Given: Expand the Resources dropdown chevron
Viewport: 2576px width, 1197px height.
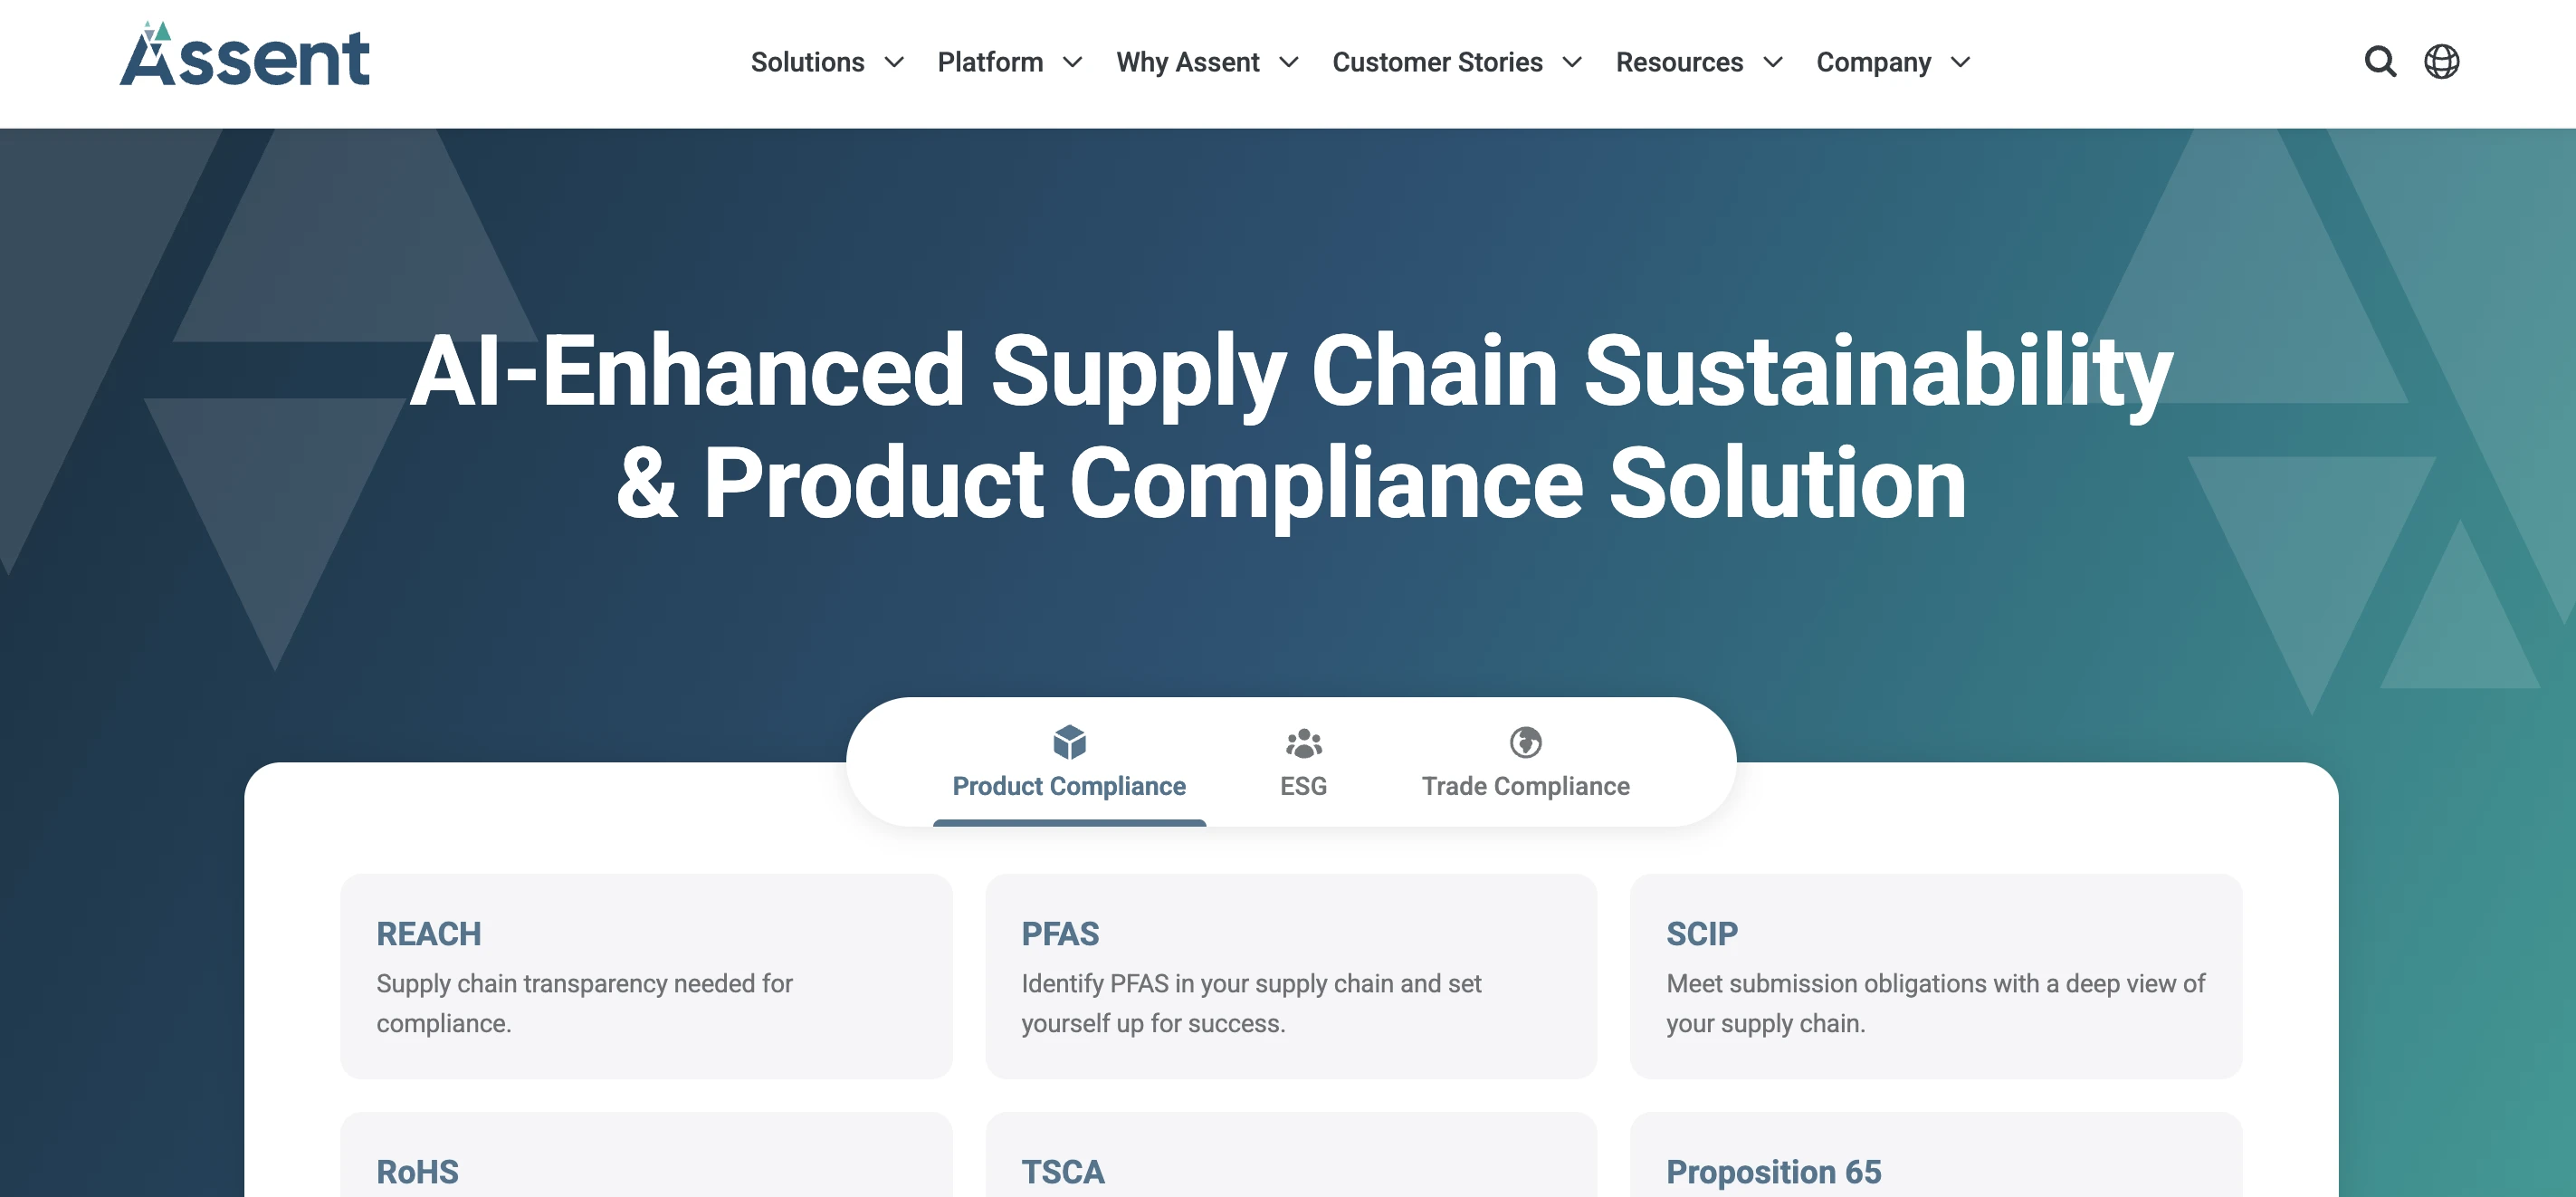Looking at the screenshot, I should point(1774,63).
